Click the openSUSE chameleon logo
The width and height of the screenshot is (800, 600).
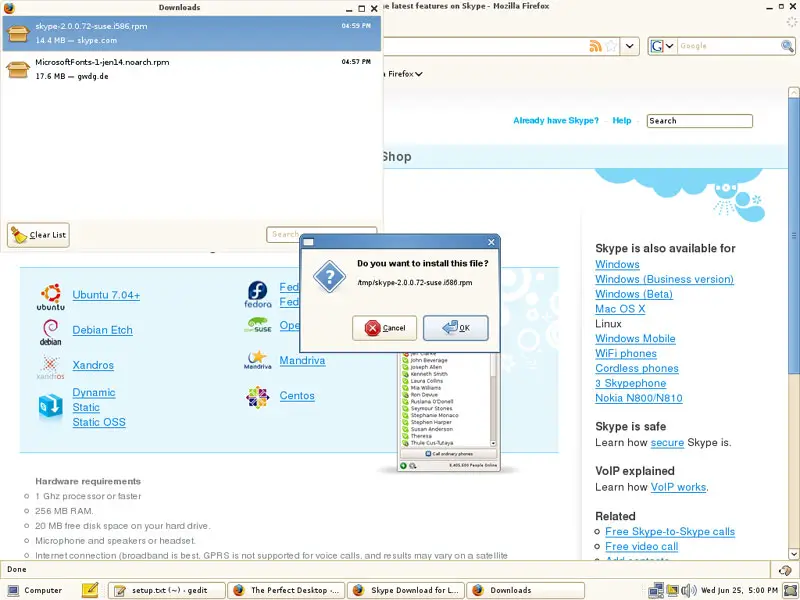258,326
